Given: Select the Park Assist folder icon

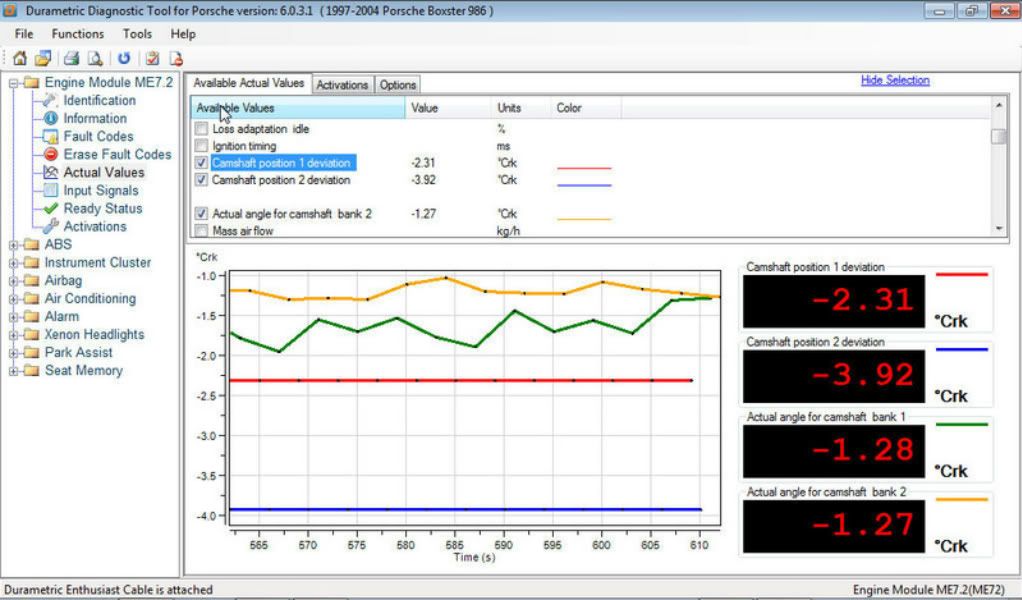Looking at the screenshot, I should pos(31,352).
